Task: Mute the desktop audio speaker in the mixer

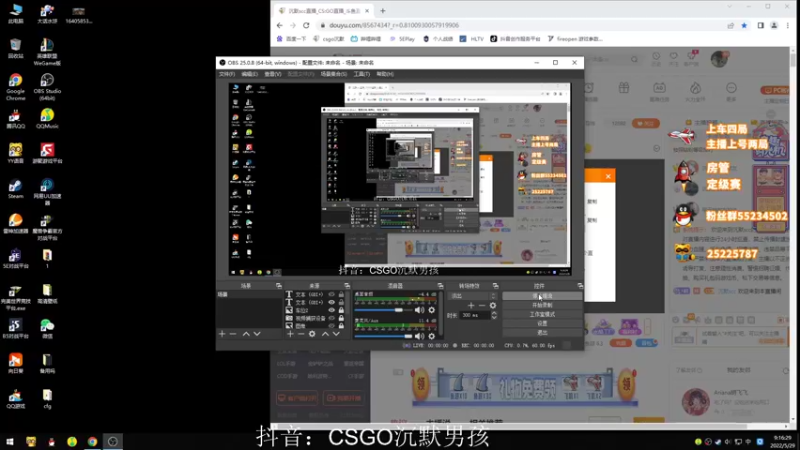Action: point(419,310)
